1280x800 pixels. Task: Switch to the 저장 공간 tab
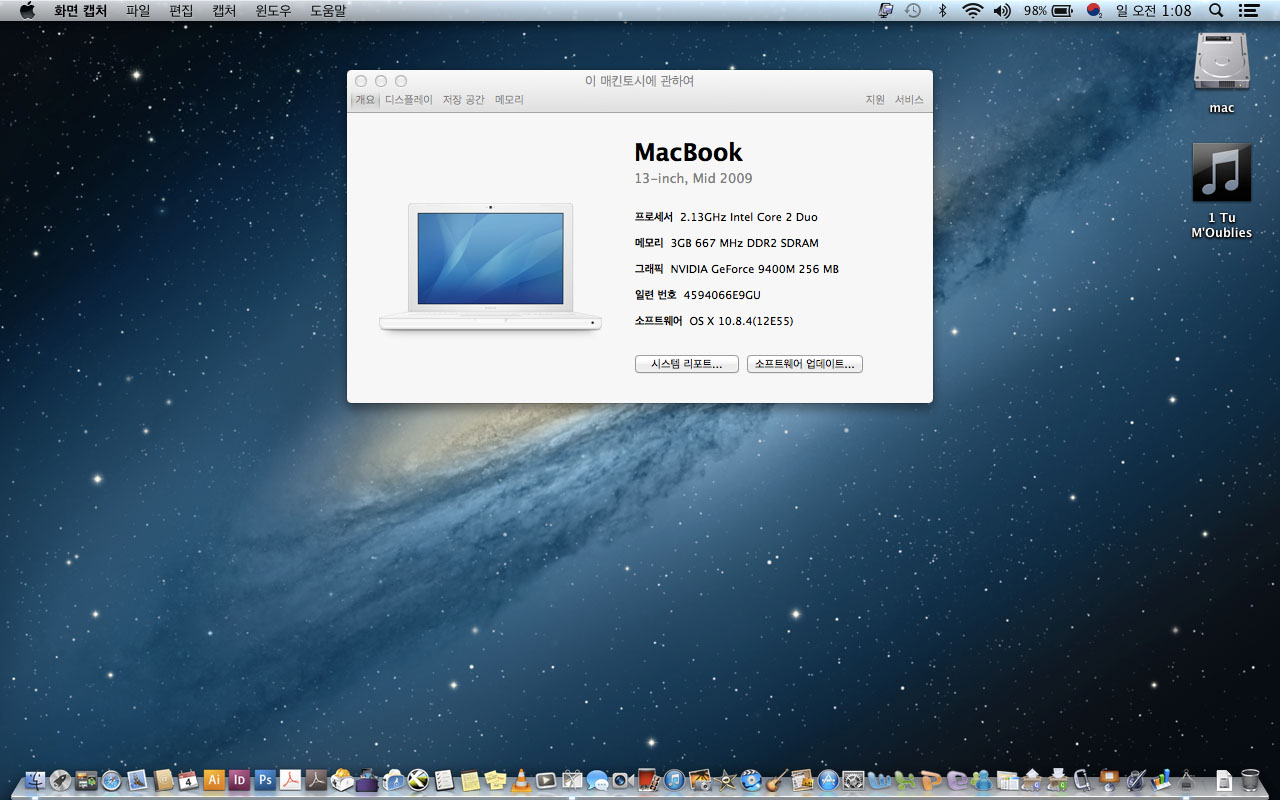[x=463, y=100]
